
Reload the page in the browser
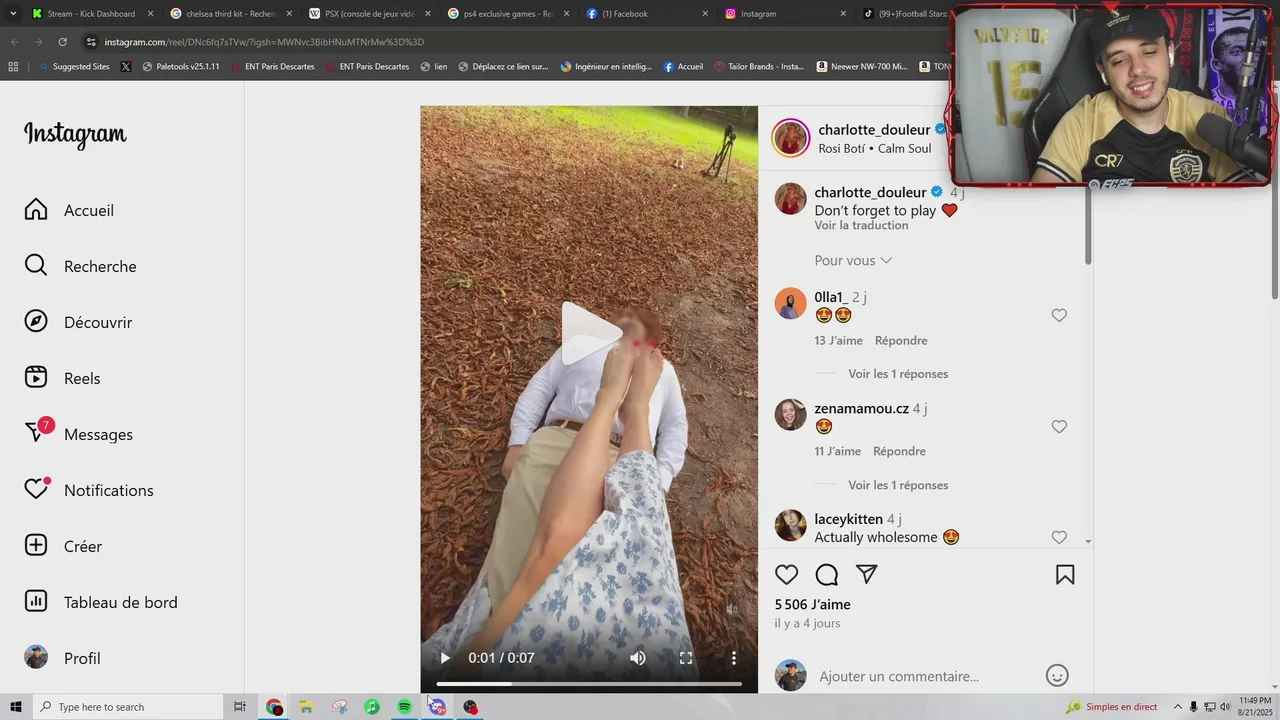click(62, 42)
